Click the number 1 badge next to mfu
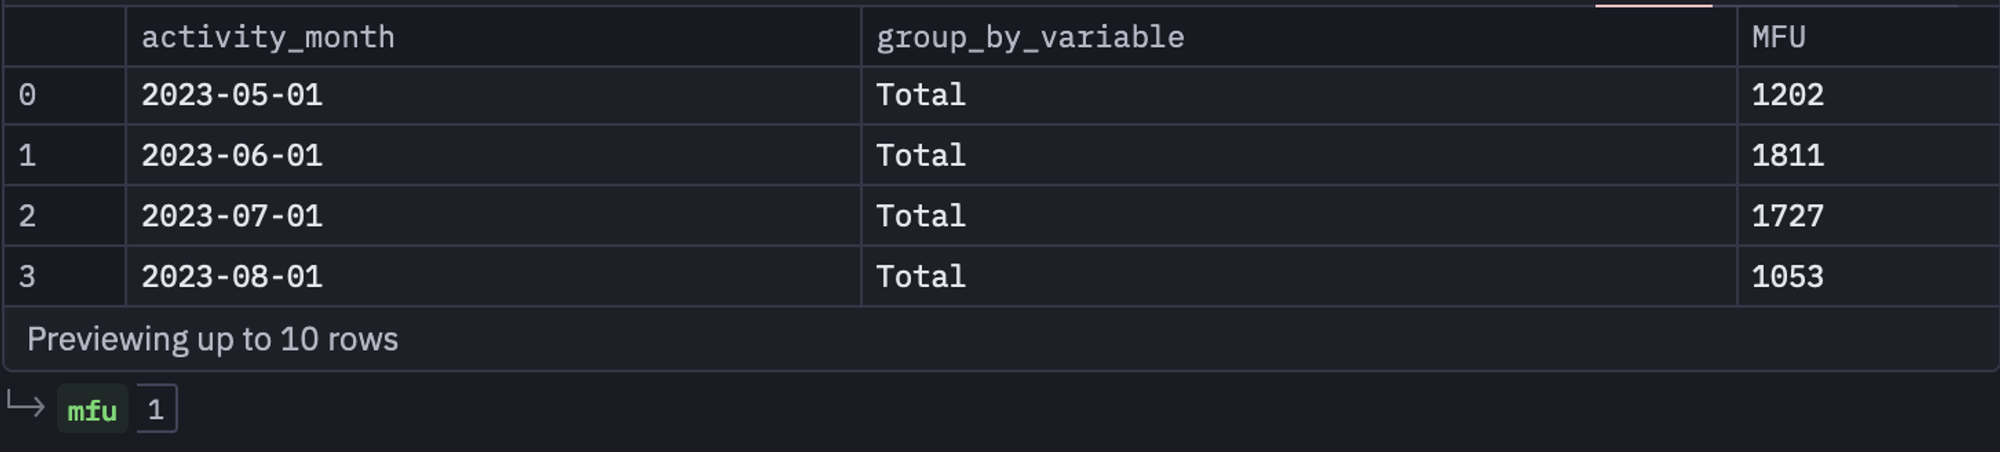 (156, 409)
